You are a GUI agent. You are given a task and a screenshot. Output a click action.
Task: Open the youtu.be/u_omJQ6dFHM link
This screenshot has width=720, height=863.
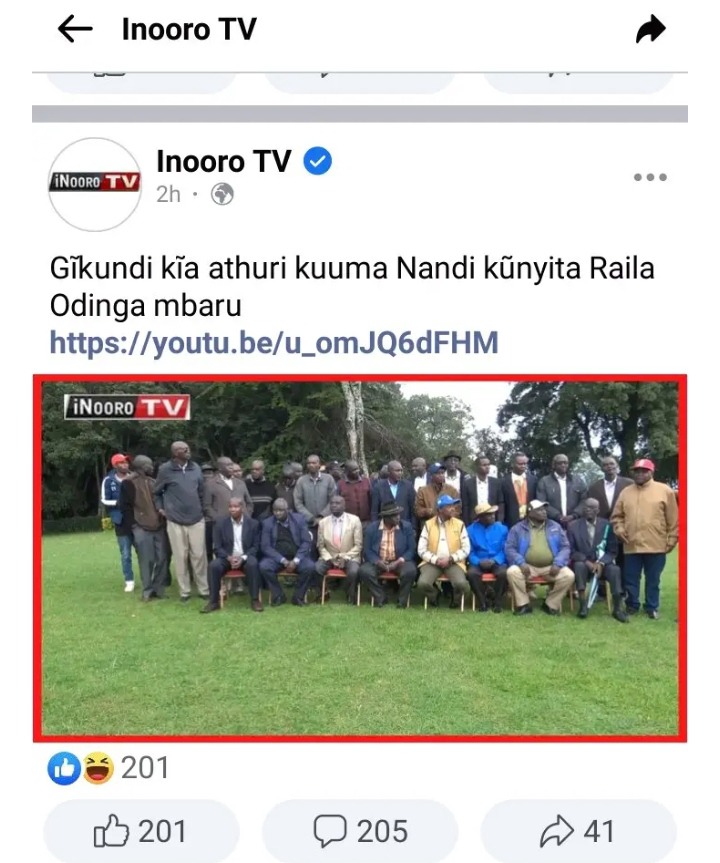[x=274, y=343]
